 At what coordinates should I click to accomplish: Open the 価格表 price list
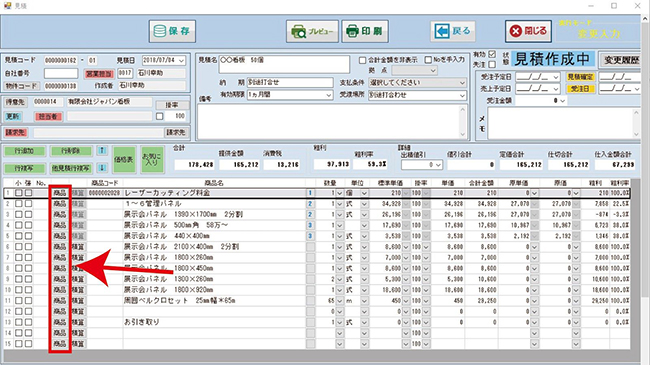[124, 159]
